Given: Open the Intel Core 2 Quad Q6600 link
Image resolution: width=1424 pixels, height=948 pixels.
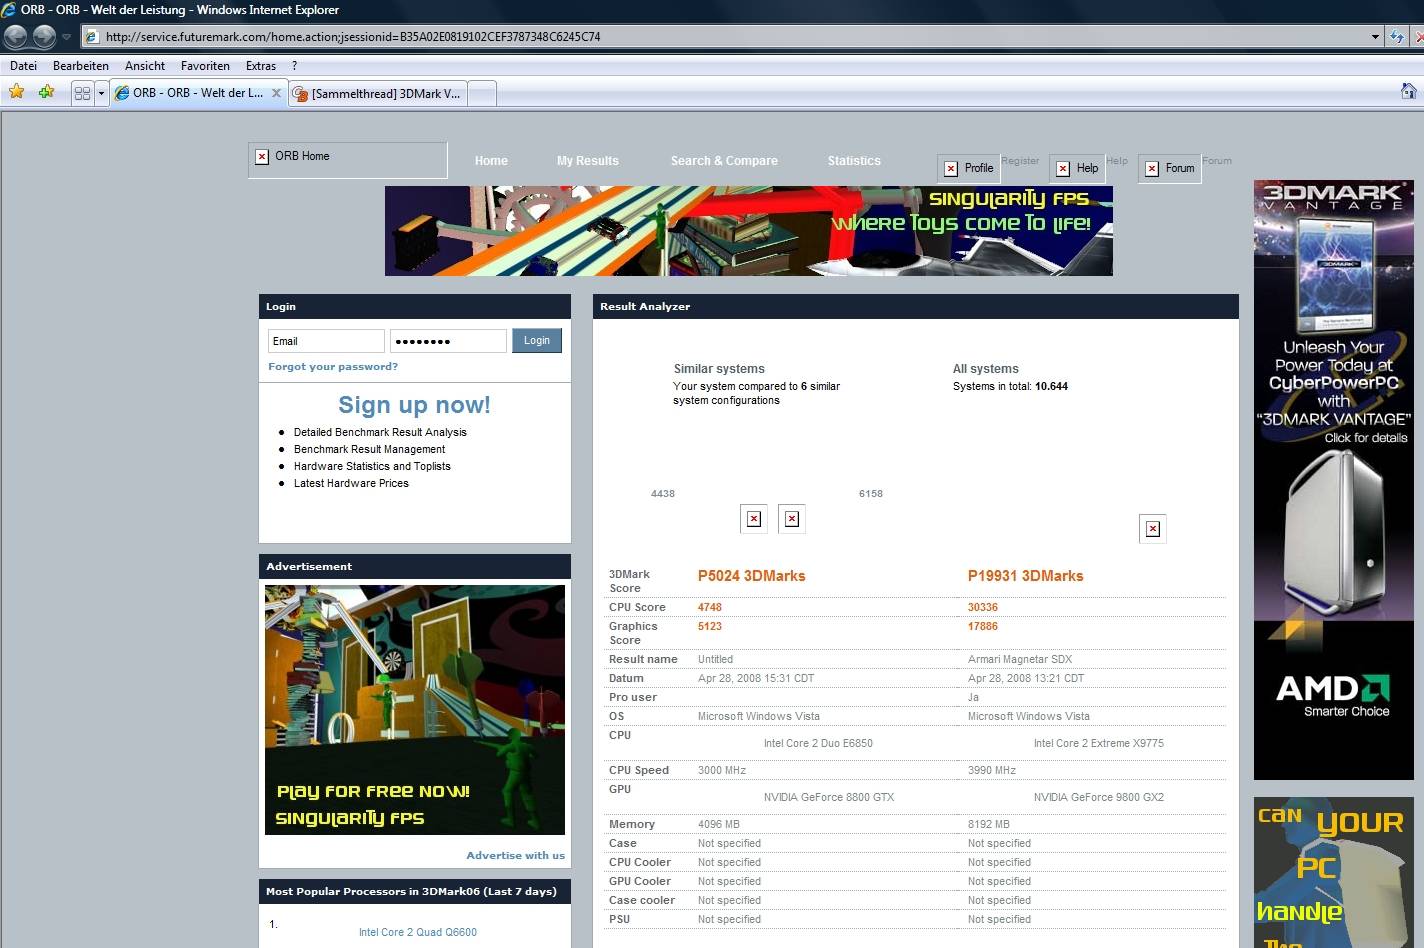Looking at the screenshot, I should (x=418, y=932).
